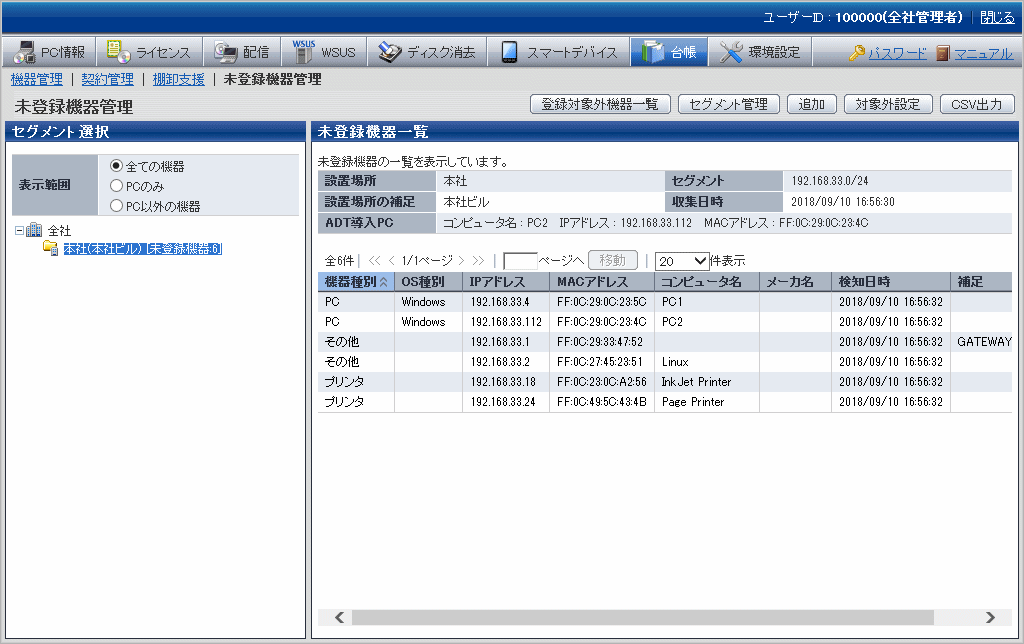Click the スマートデバイス smartphone icon
Image resolution: width=1024 pixels, height=644 pixels.
509,52
